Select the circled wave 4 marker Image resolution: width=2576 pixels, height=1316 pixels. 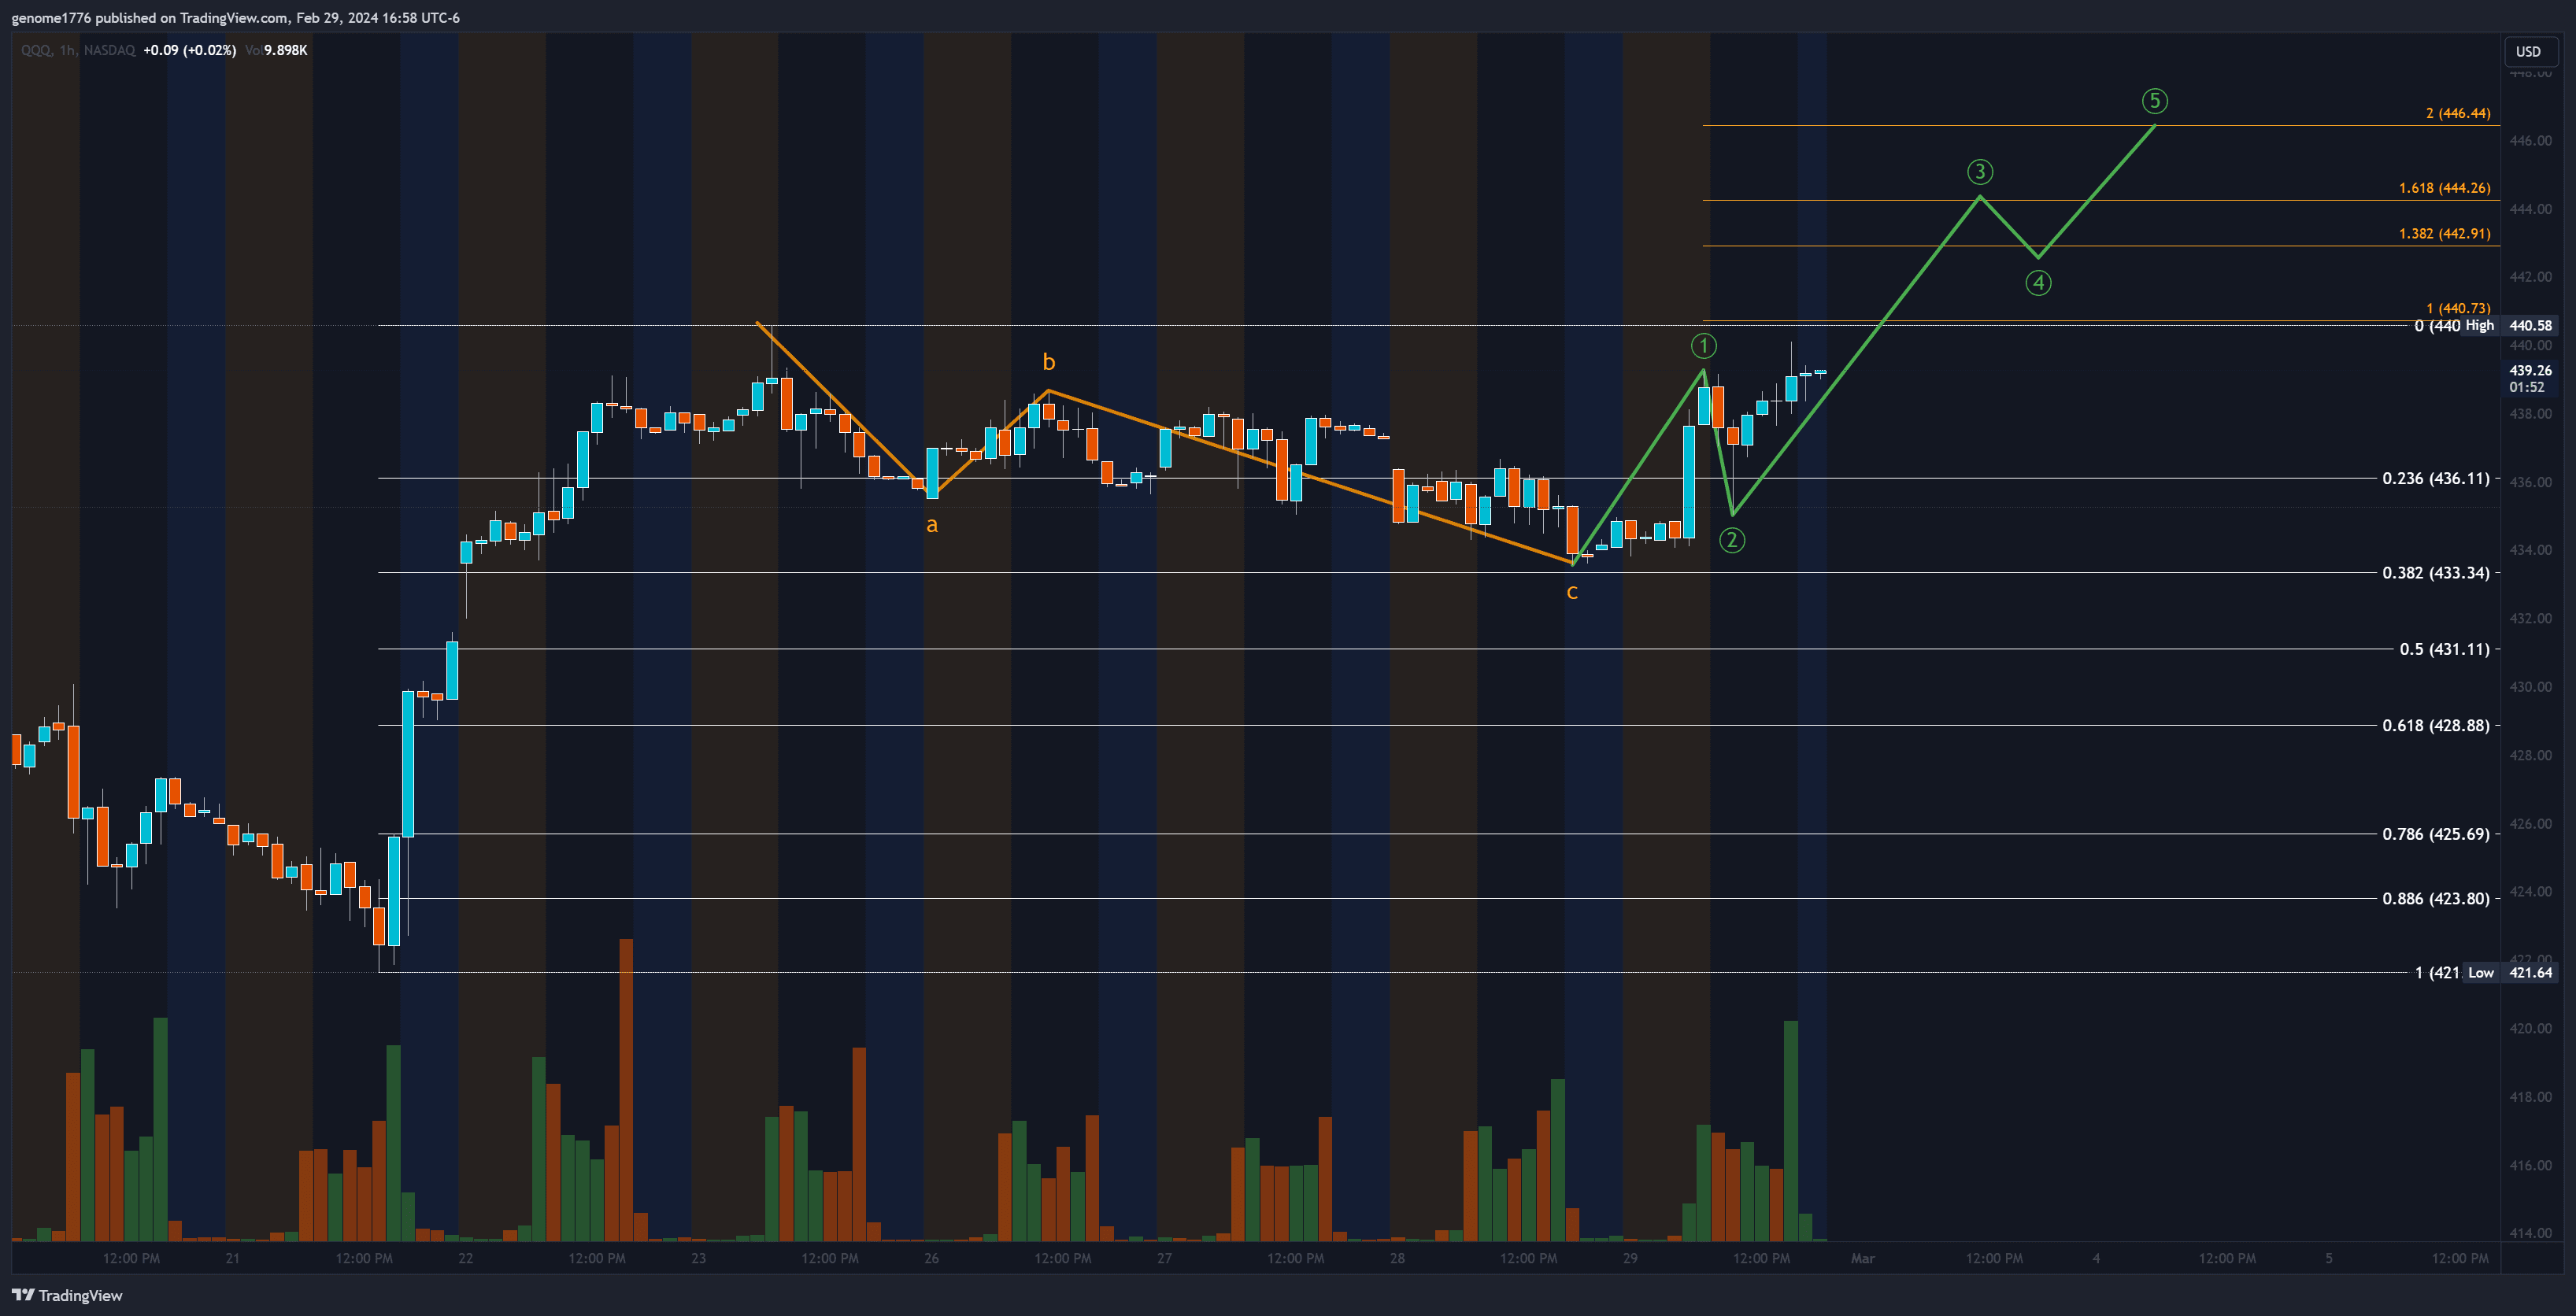(2038, 283)
